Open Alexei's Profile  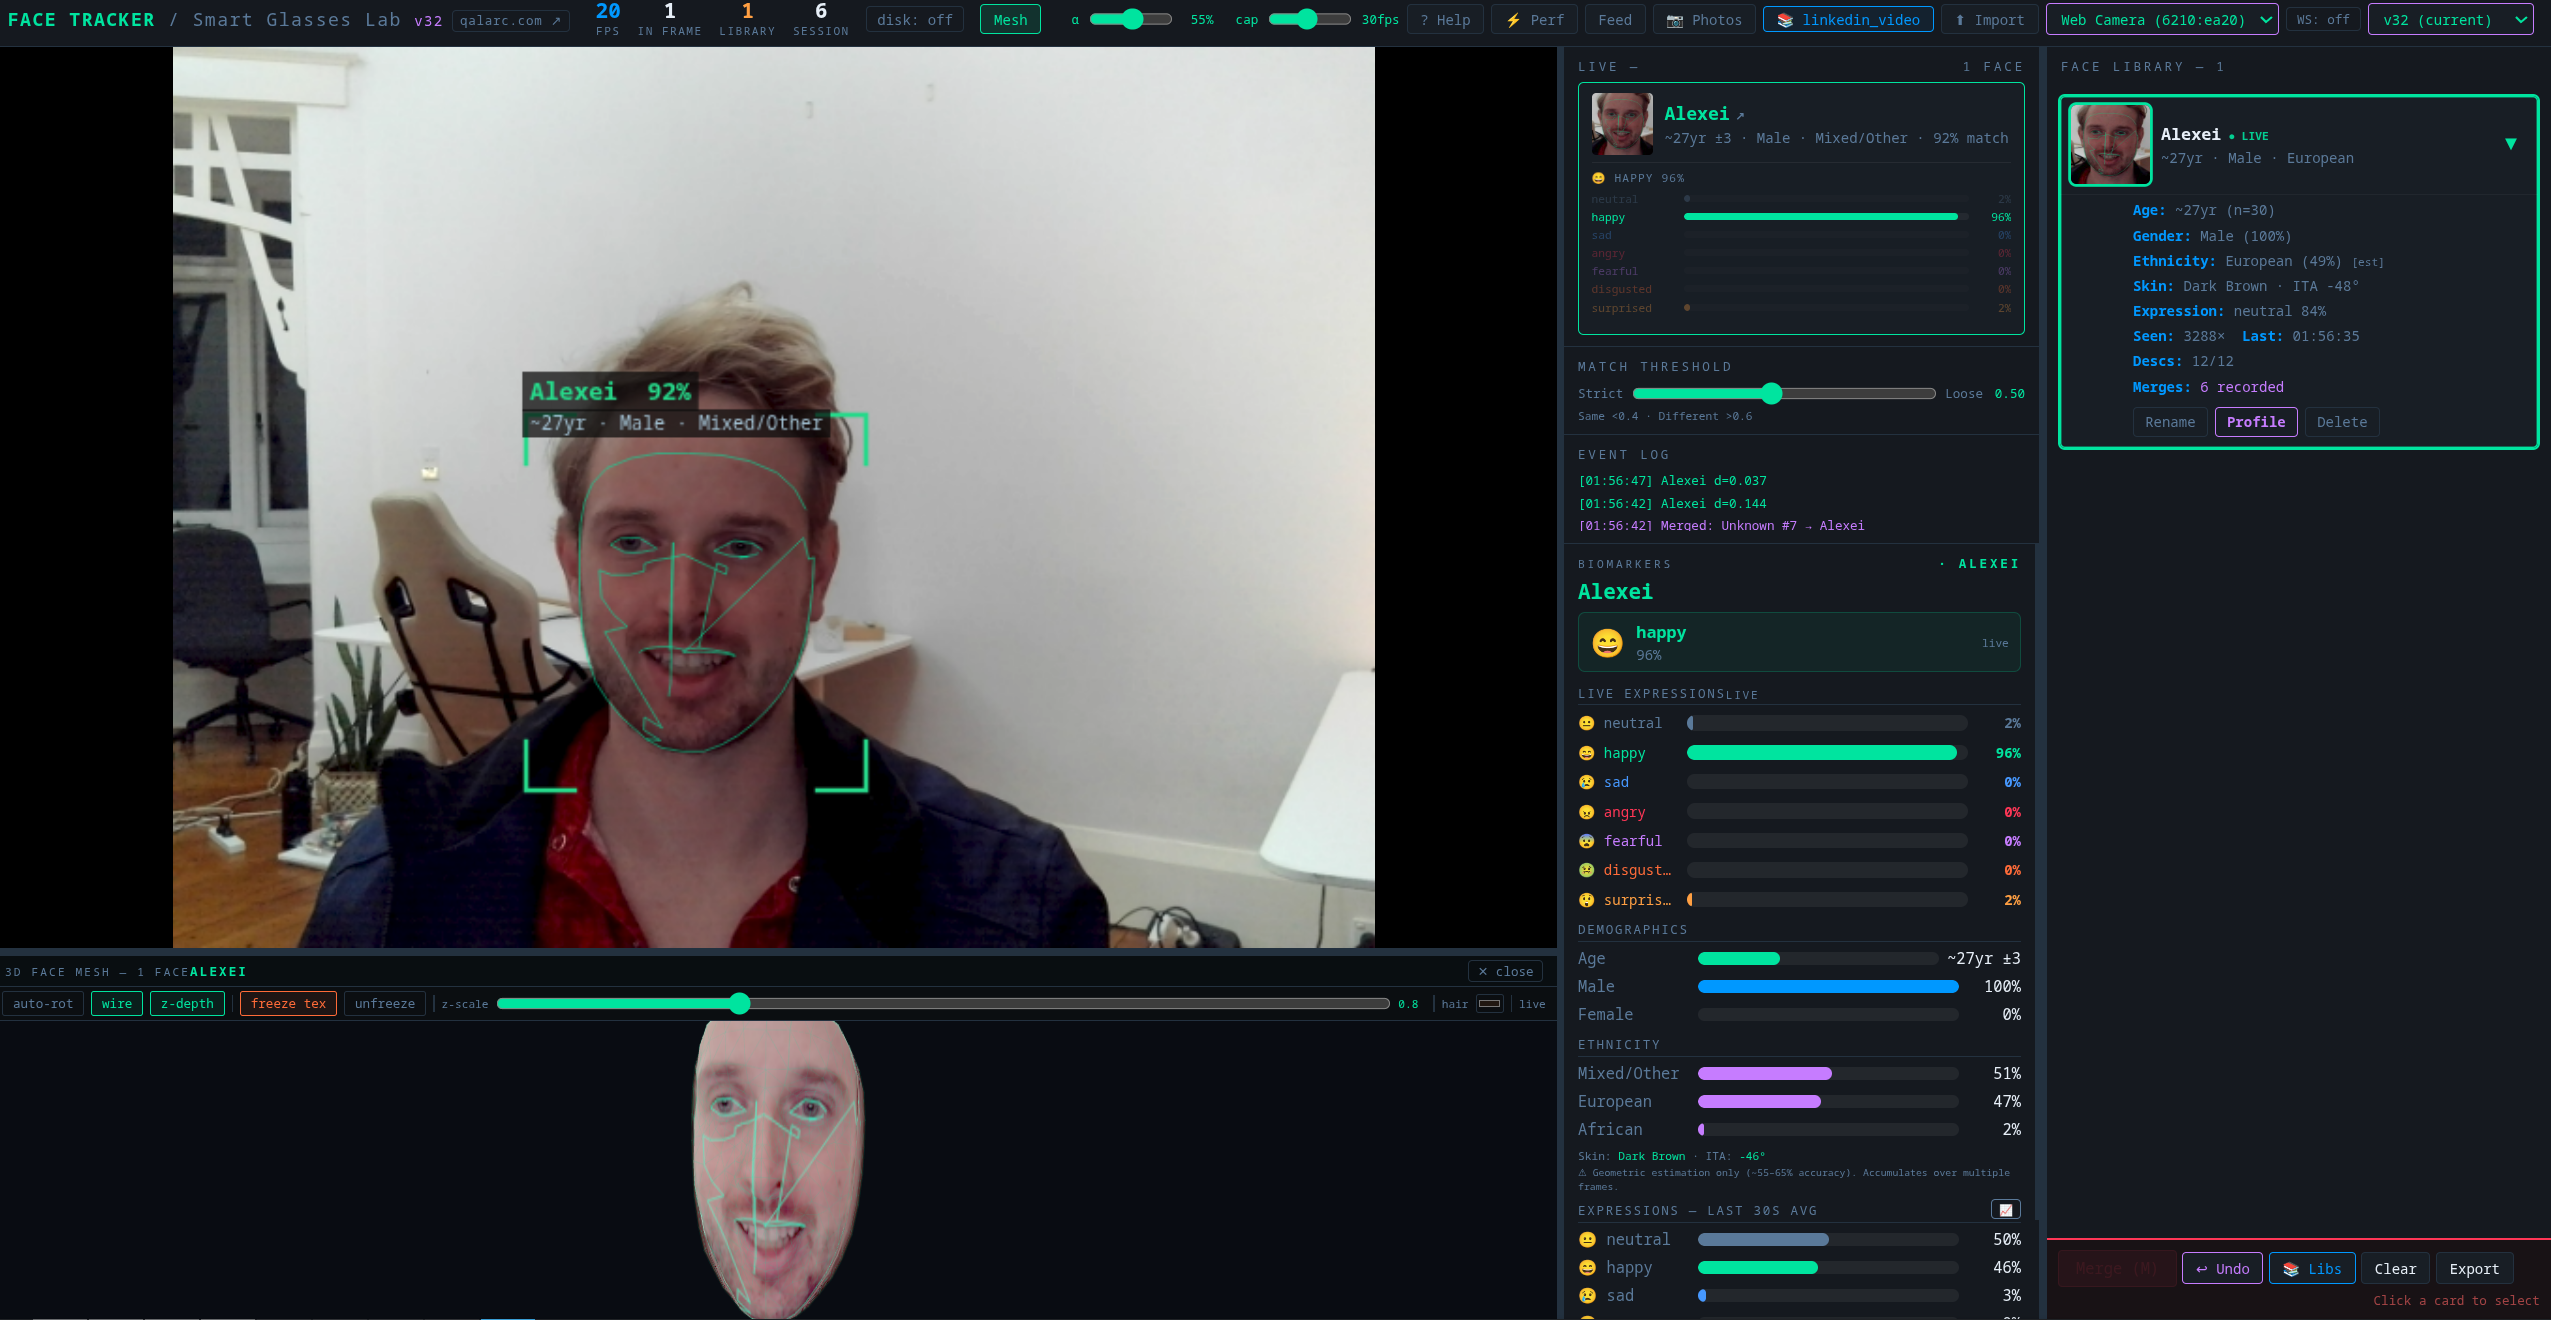[2255, 422]
